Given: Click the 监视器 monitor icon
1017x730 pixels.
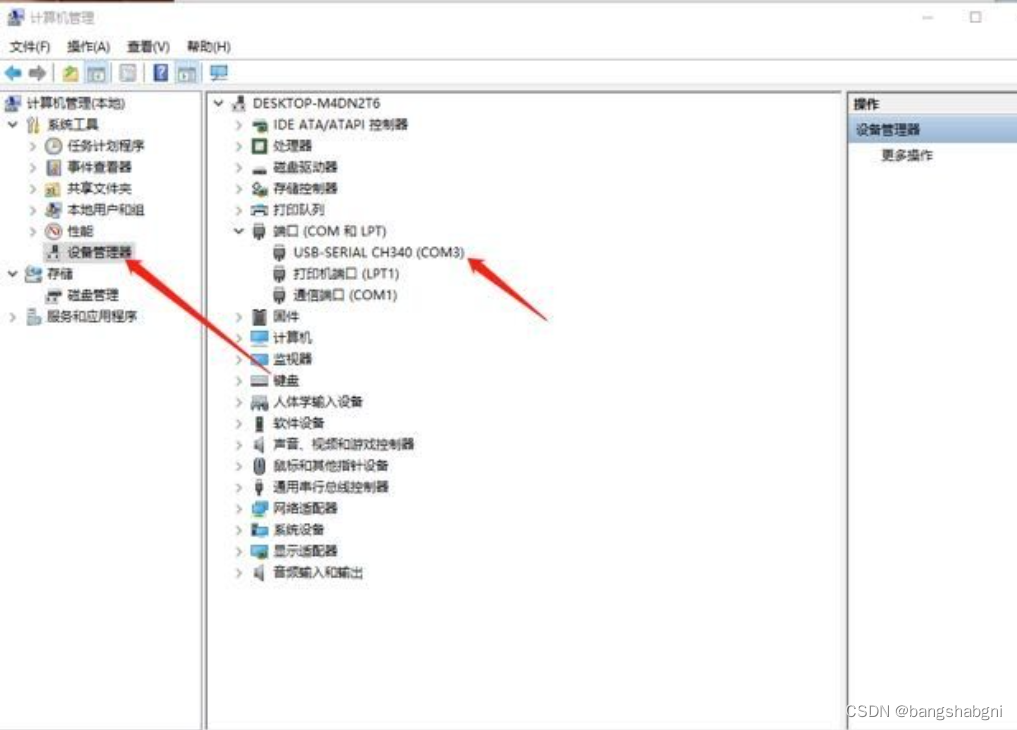Looking at the screenshot, I should 259,359.
